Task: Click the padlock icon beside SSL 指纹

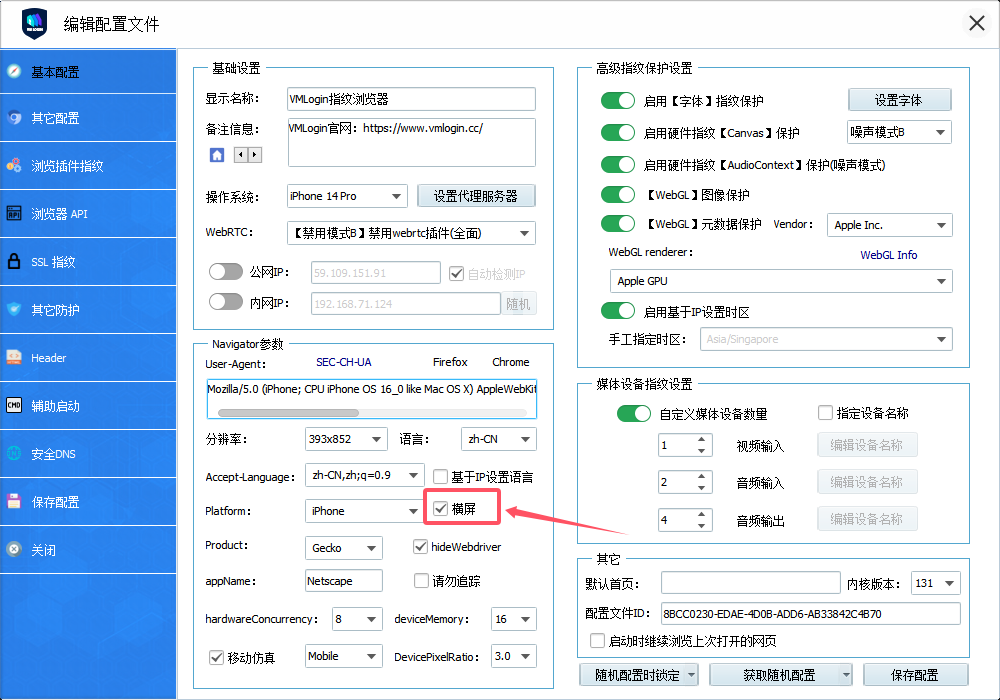Action: point(15,261)
